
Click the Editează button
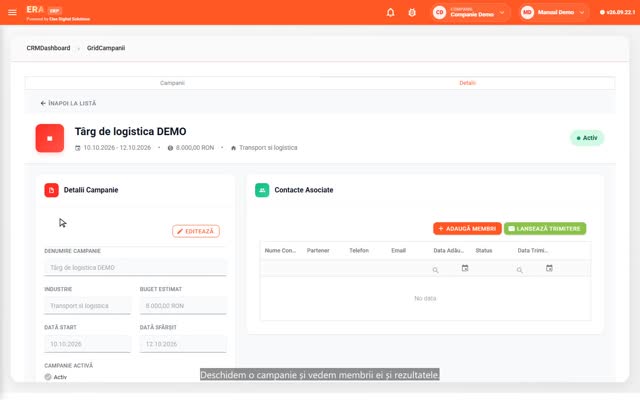(x=196, y=231)
